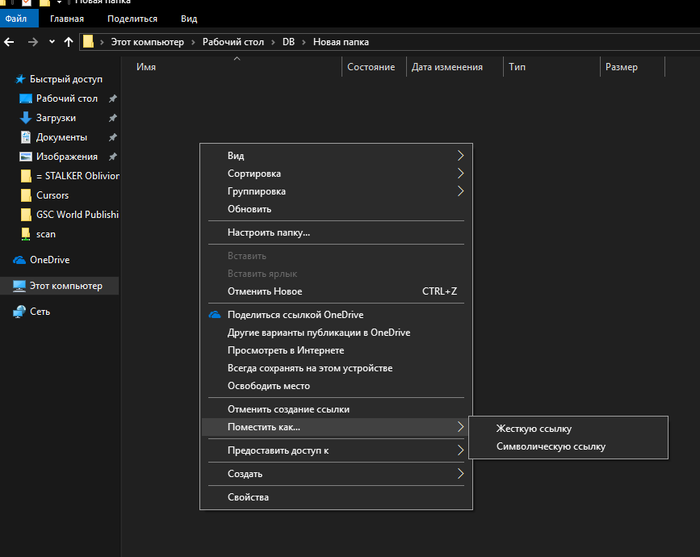Open Быстрый доступ via its star icon

[19, 79]
